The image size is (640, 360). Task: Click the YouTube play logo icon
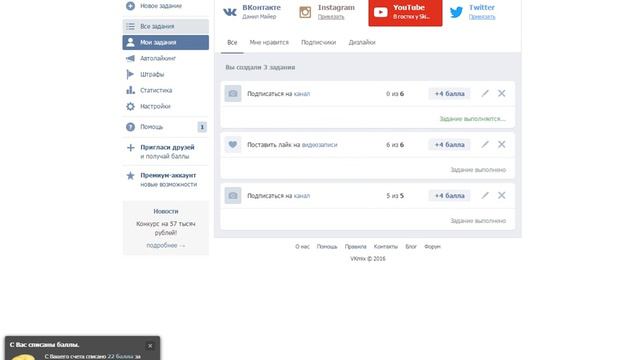(x=380, y=12)
